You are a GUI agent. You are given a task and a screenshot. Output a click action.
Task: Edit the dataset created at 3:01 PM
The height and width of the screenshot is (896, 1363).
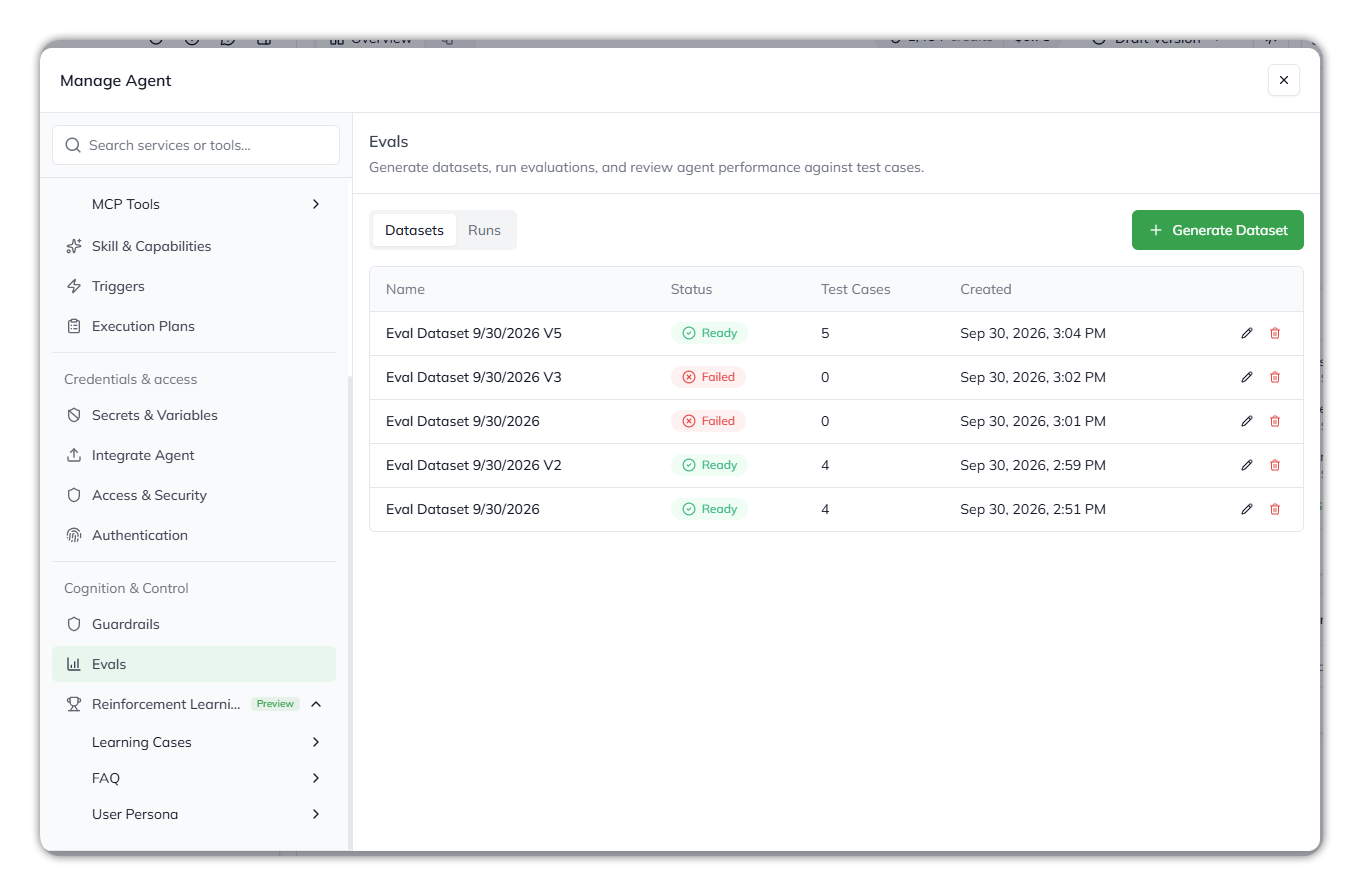point(1247,421)
